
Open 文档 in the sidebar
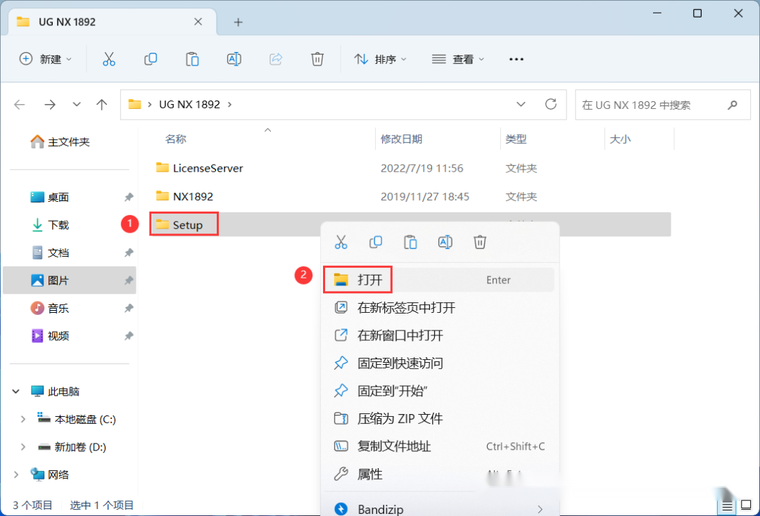50,252
